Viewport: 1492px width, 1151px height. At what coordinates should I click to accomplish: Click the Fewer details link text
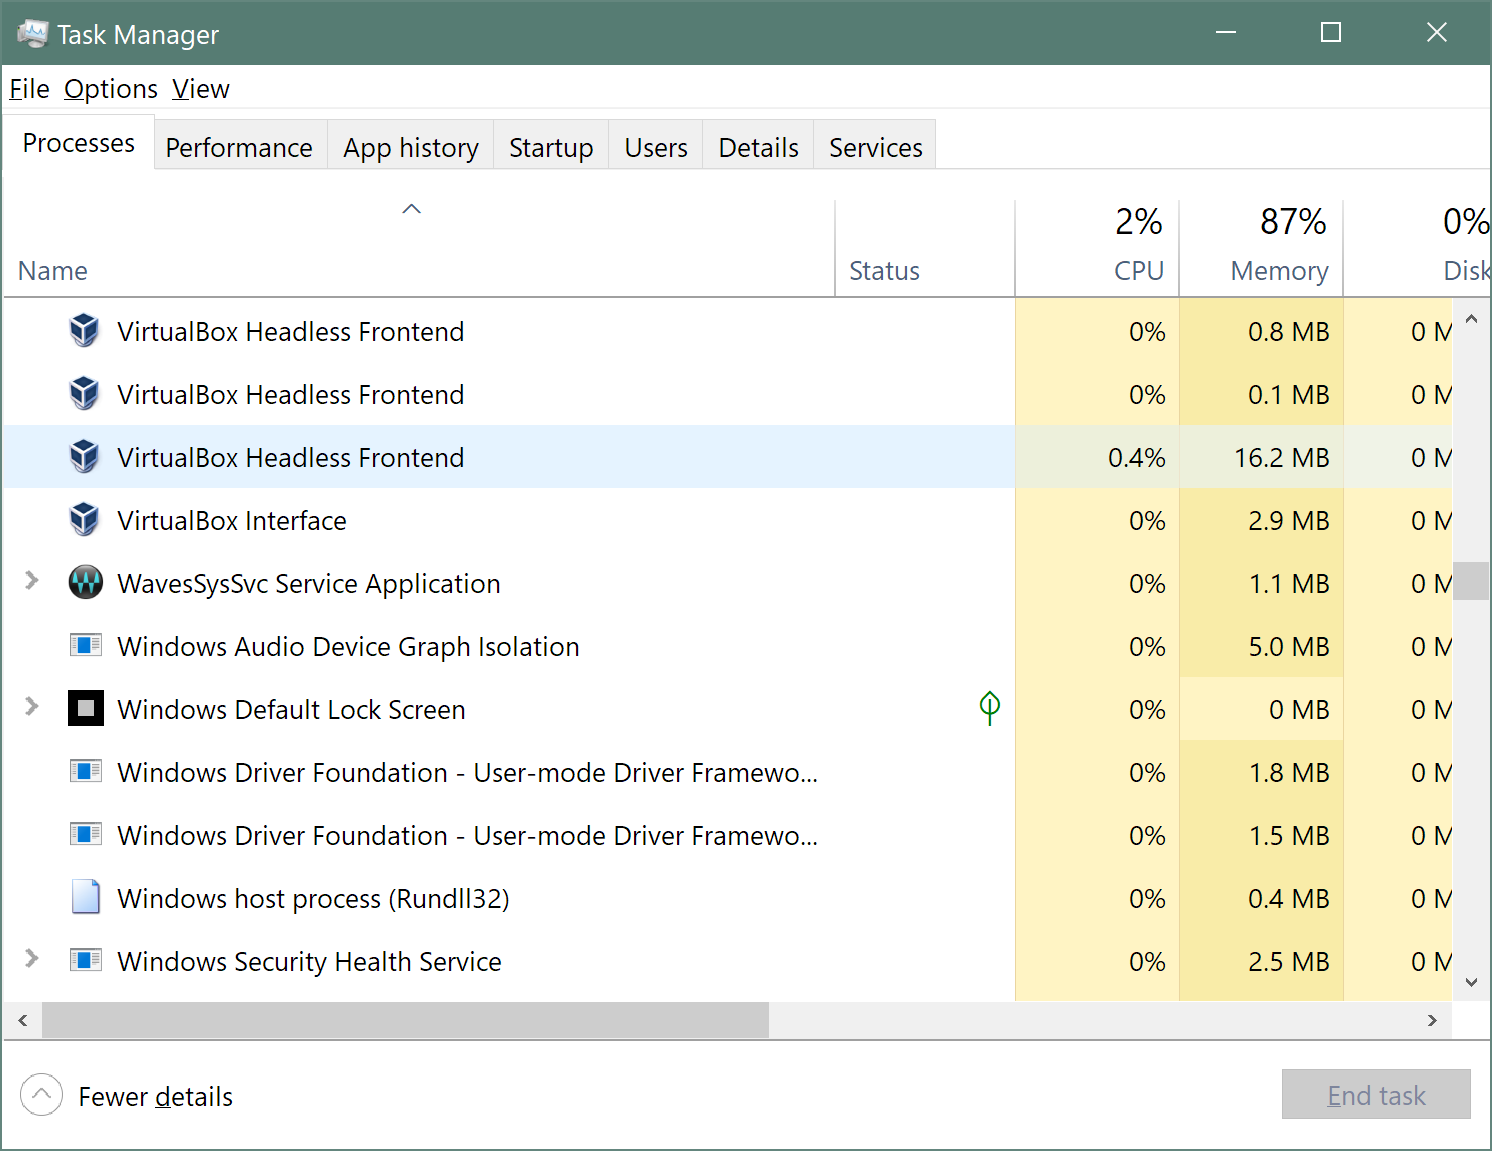click(155, 1097)
